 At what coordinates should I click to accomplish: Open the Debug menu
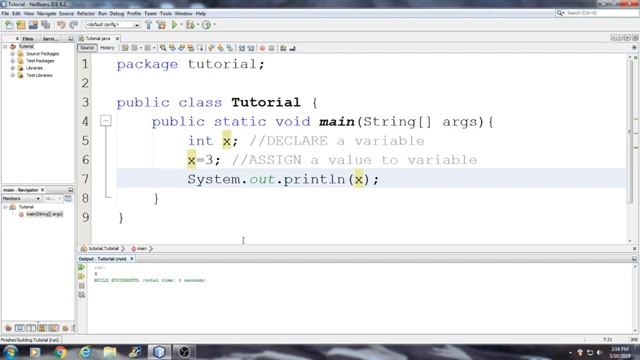[117, 13]
